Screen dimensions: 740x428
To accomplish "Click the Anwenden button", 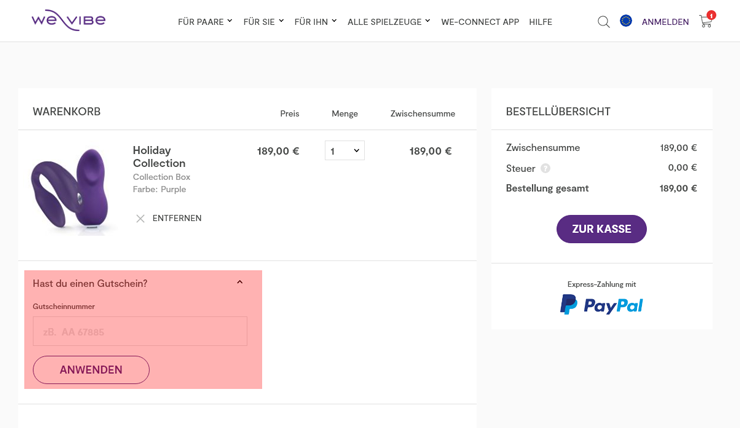I will click(x=91, y=369).
